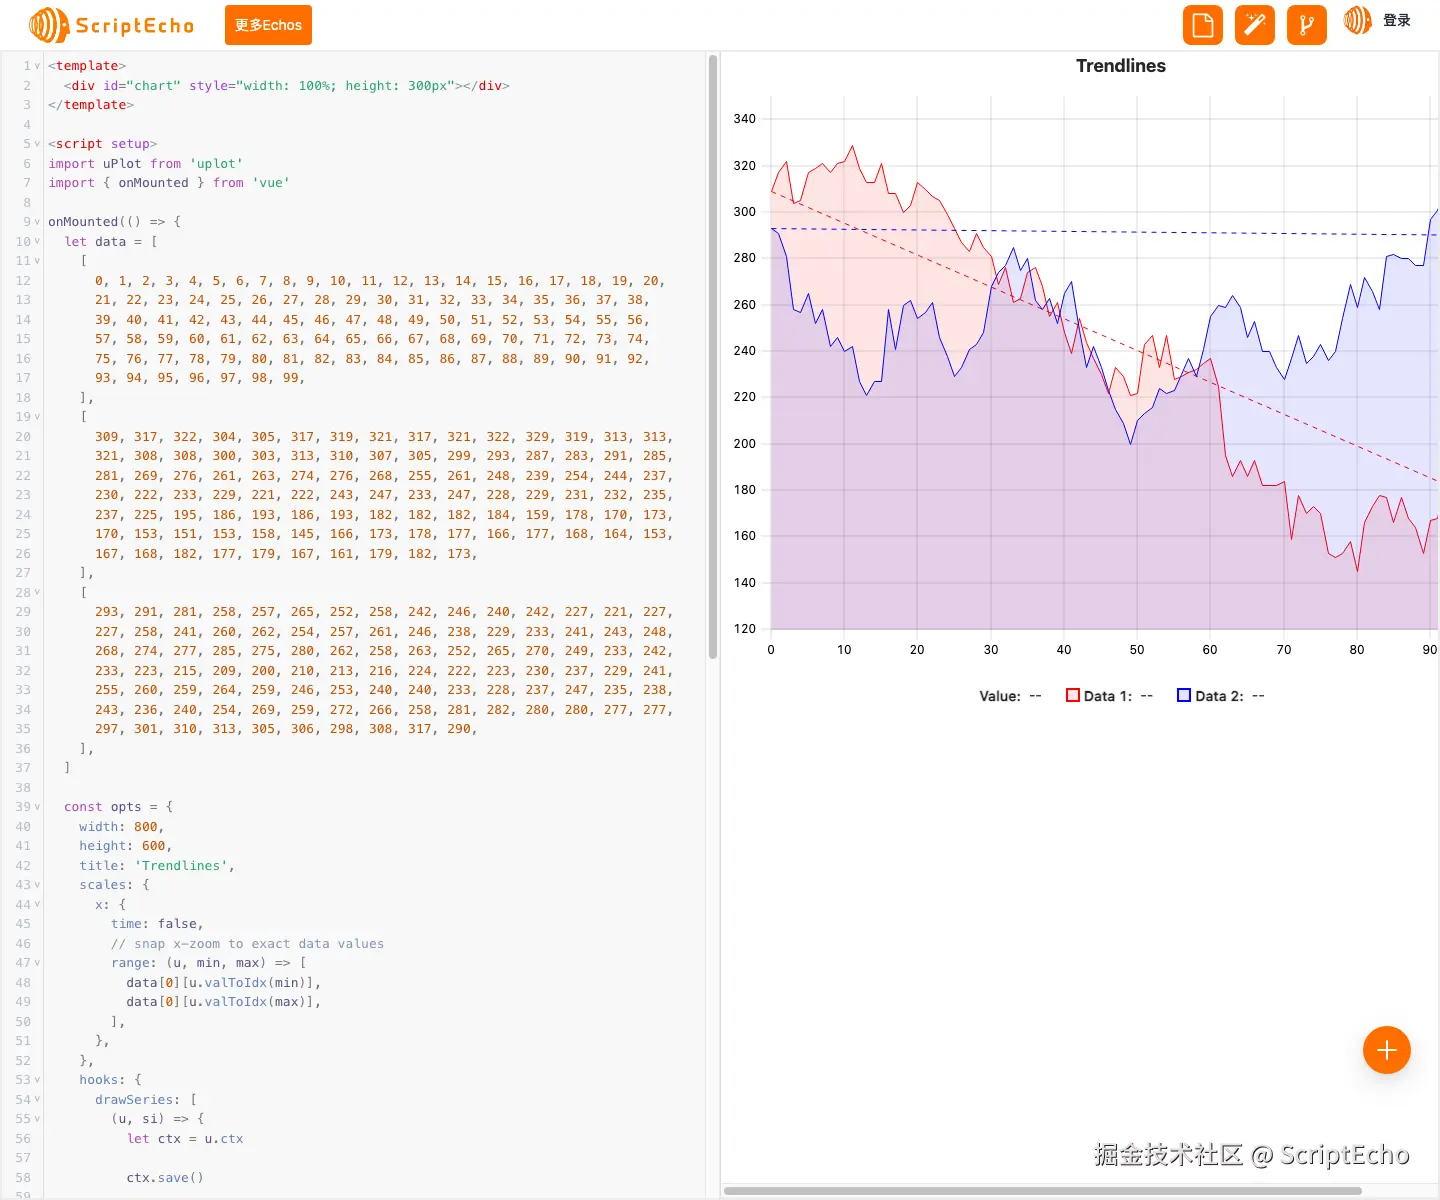Image resolution: width=1440 pixels, height=1200 pixels.
Task: Click the 200 y-axis label
Action: coord(745,444)
